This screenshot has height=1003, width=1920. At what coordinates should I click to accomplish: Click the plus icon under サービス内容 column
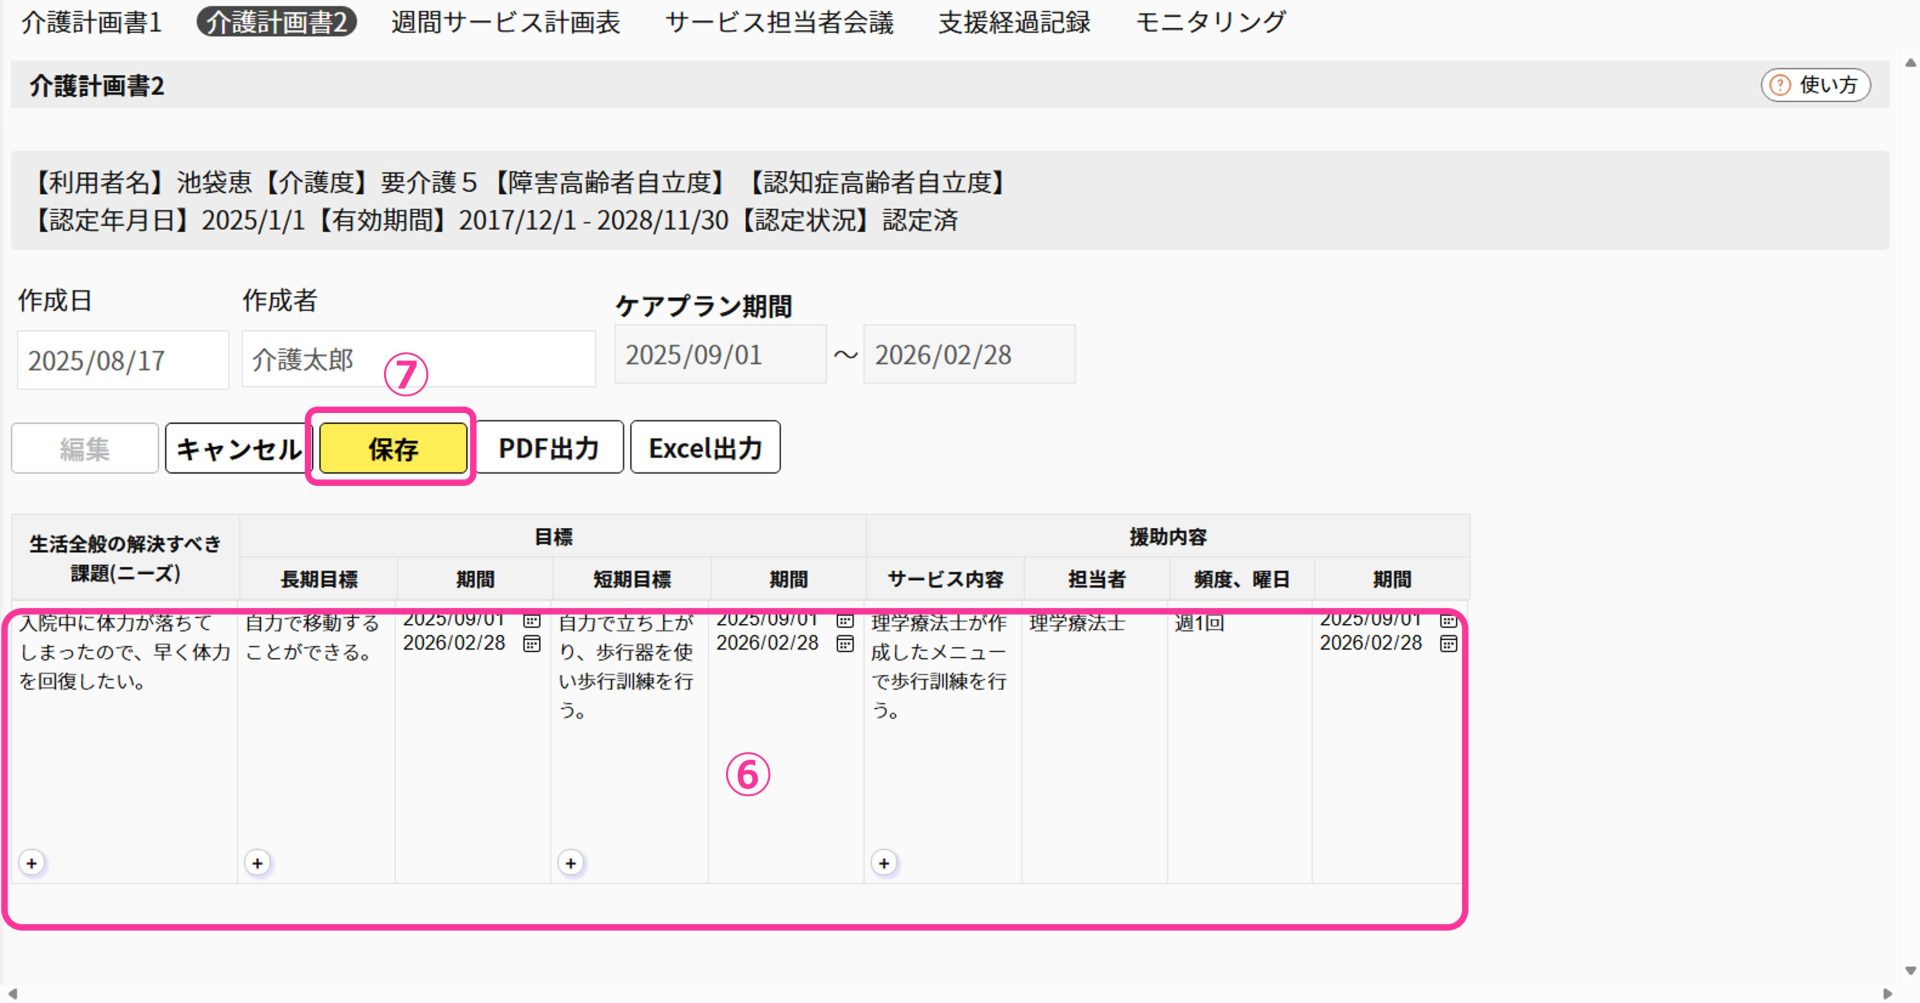(884, 863)
